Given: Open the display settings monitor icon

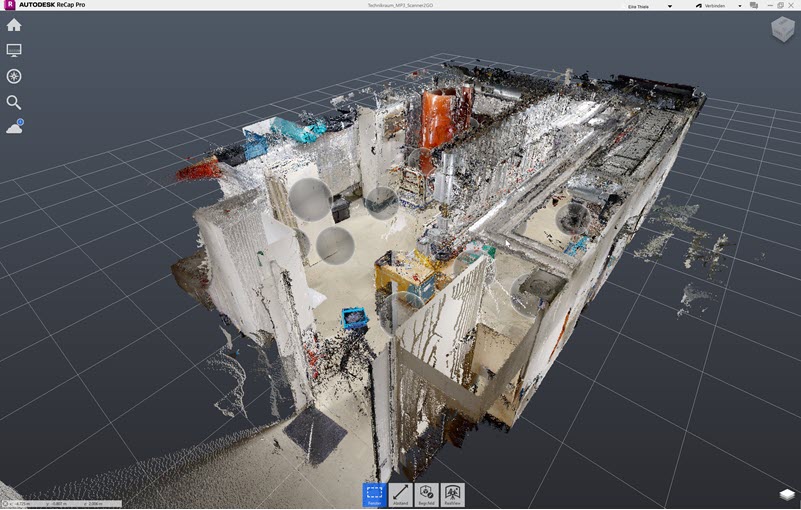Looking at the screenshot, I should (x=14, y=50).
